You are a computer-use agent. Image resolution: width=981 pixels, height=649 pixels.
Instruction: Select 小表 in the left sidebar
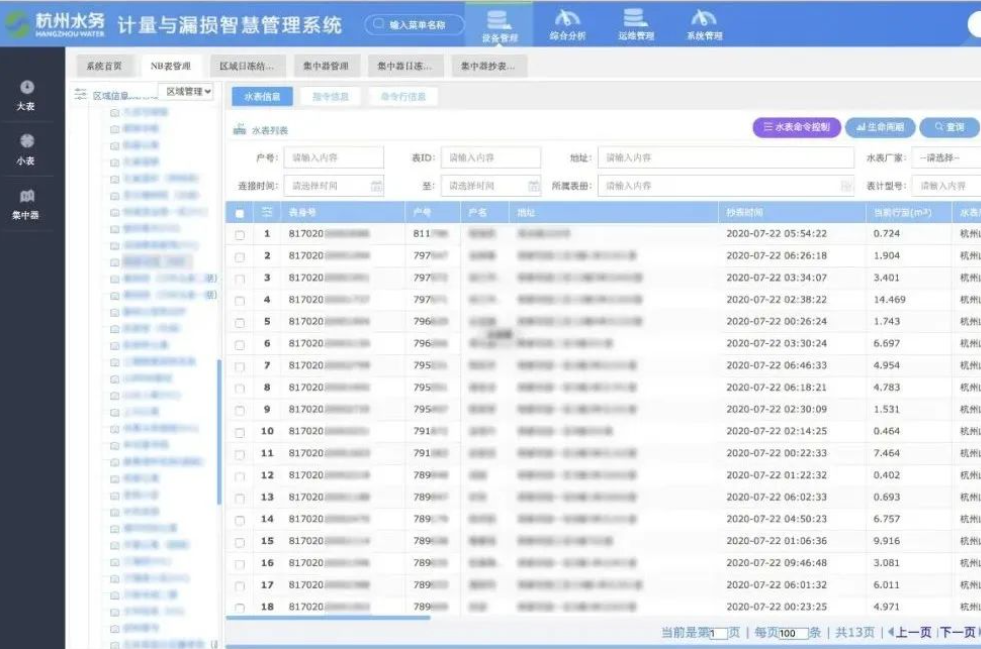click(26, 149)
